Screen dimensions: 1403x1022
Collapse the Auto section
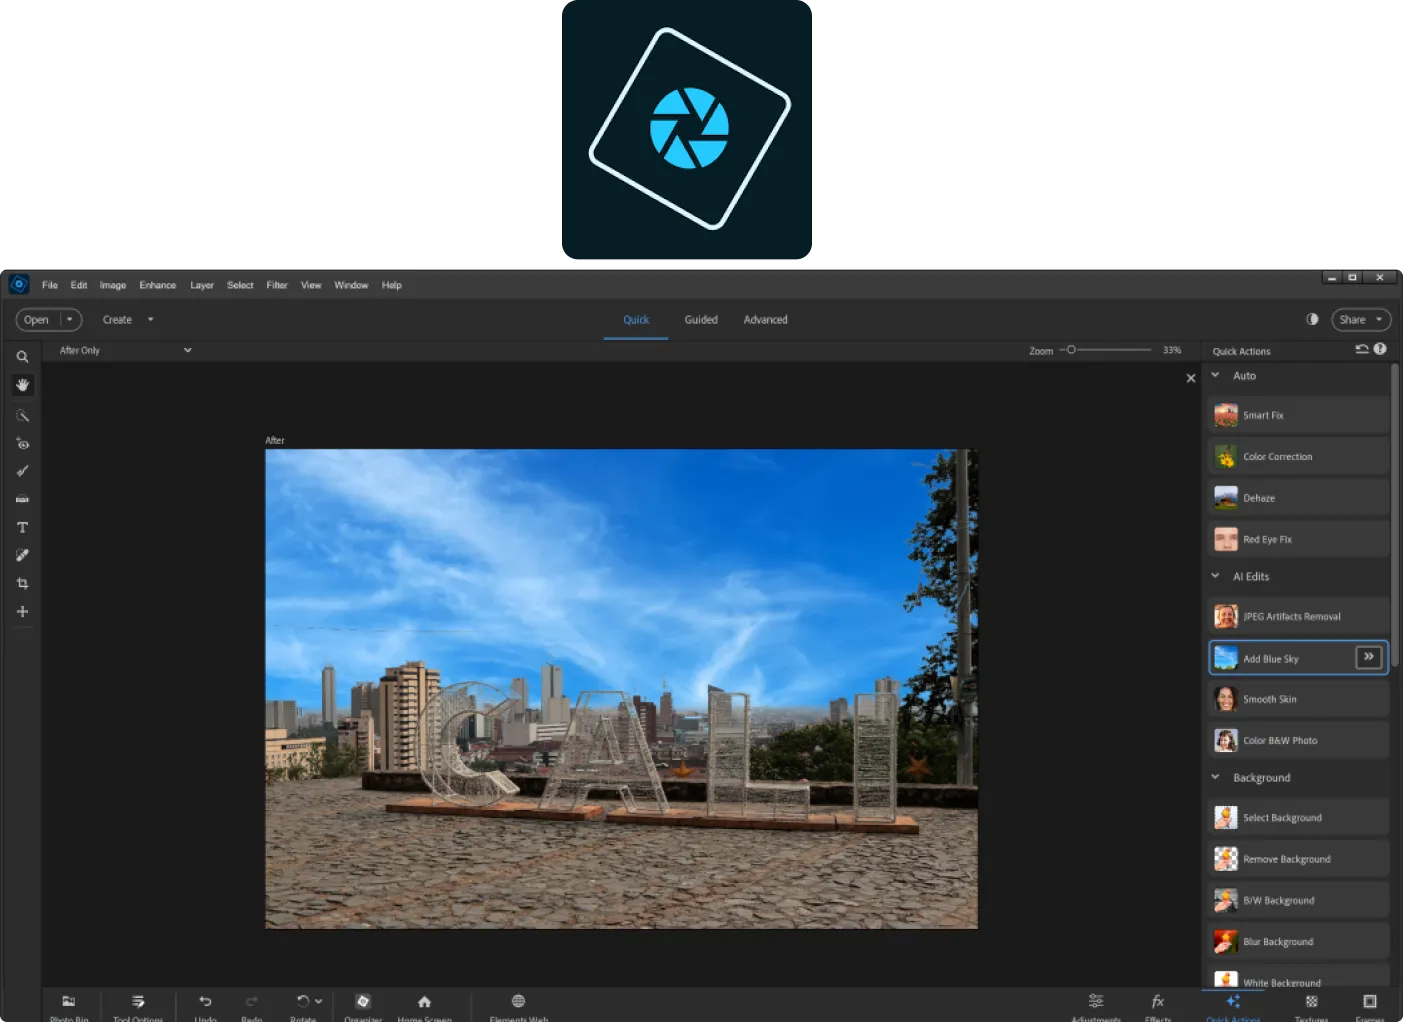click(x=1216, y=376)
